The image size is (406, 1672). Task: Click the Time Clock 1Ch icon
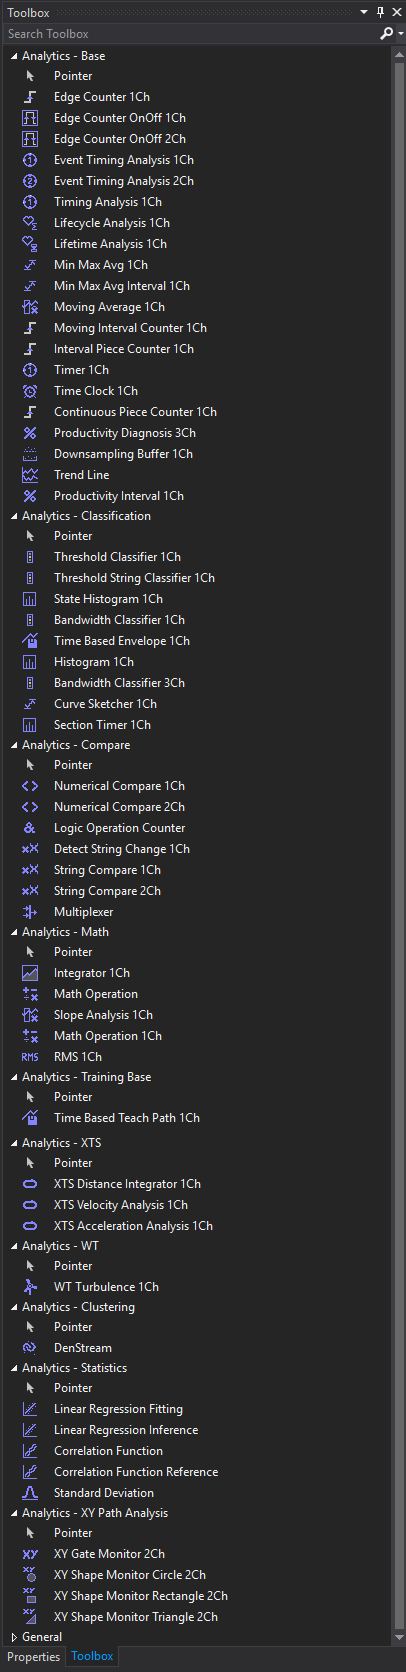(30, 391)
